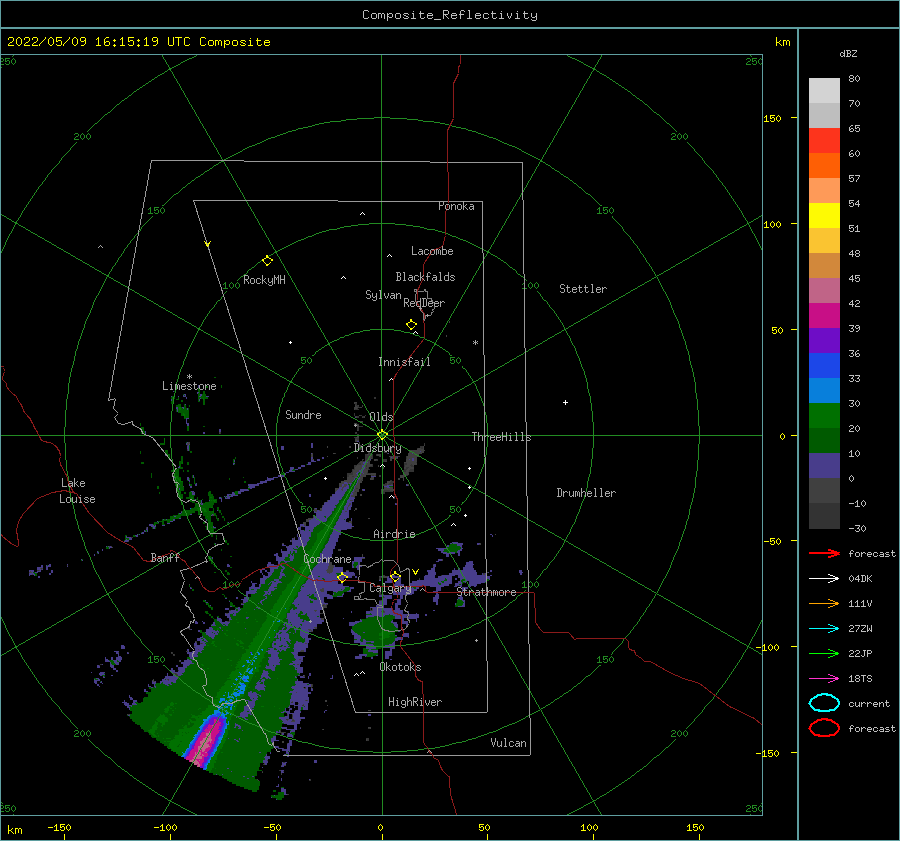Click the yellow diamond marker near RockyMH
This screenshot has width=900, height=841.
(267, 261)
